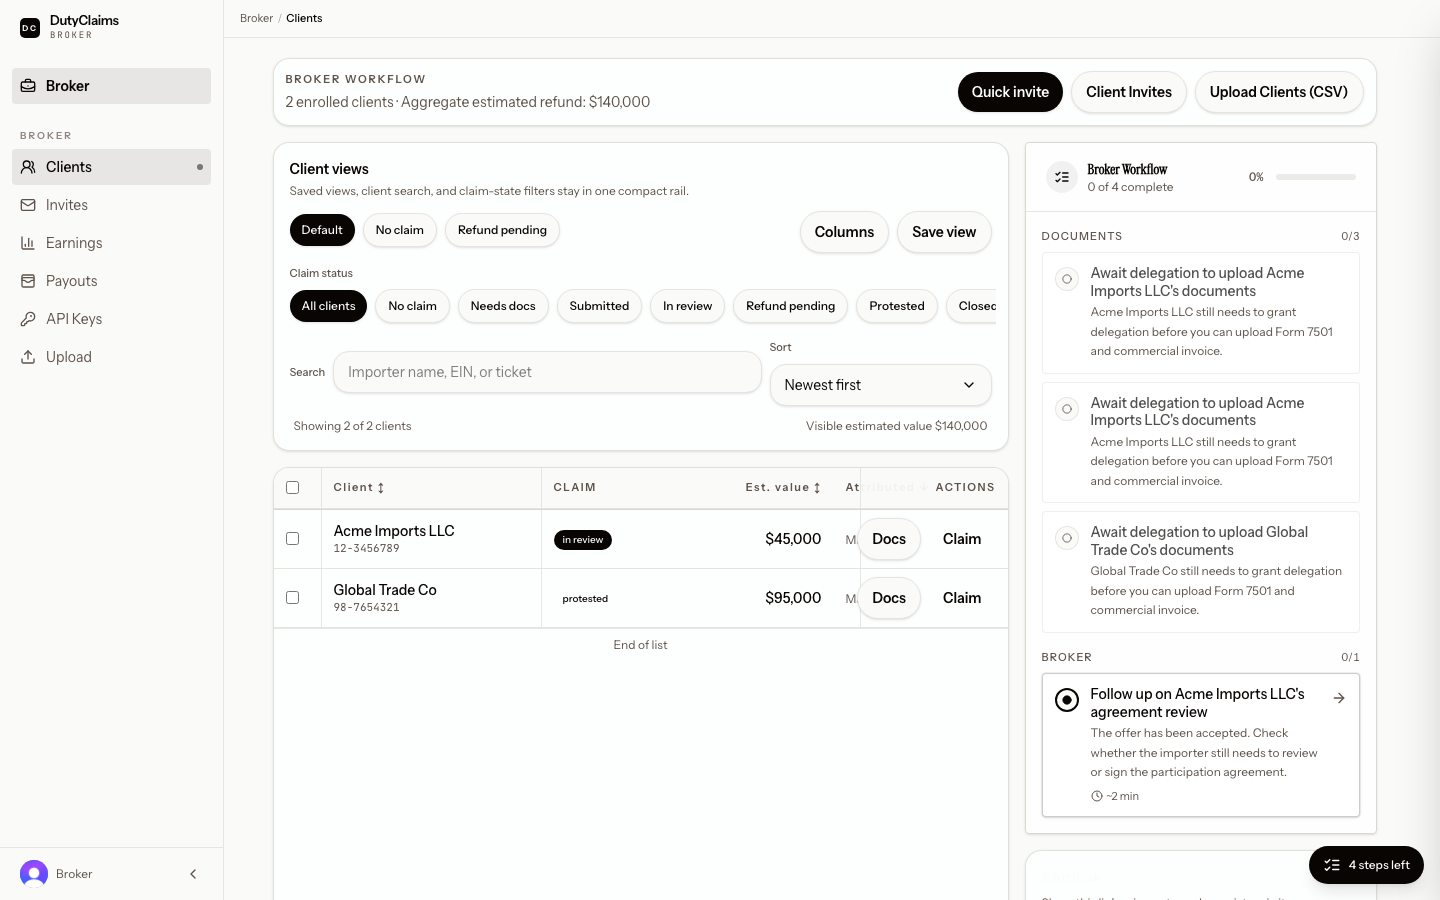Click the Clients breadcrumb

[x=304, y=18]
